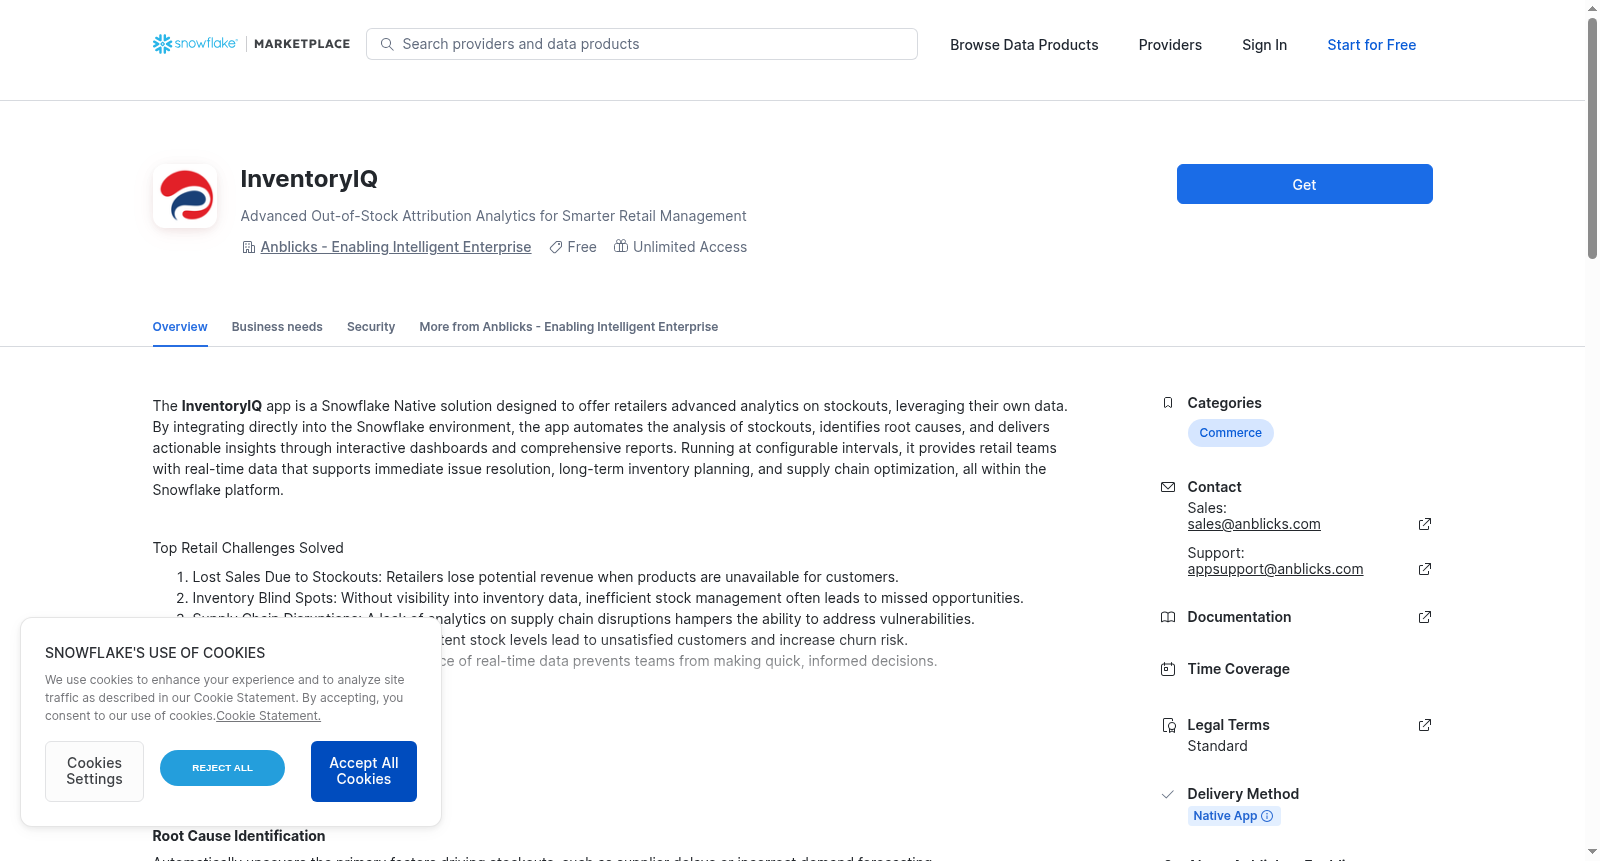This screenshot has height=861, width=1600.
Task: Switch to the Security tab
Action: pos(371,327)
